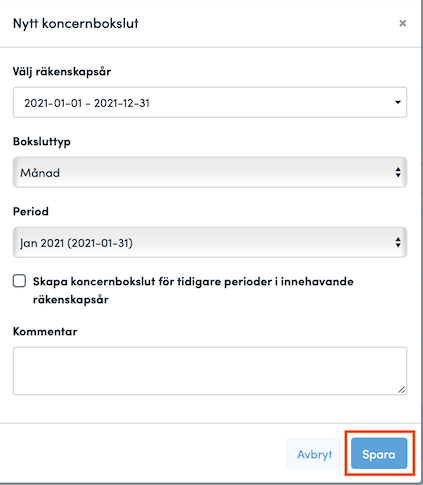
Task: Click the resize grip of the Kommentar box
Action: click(x=402, y=390)
